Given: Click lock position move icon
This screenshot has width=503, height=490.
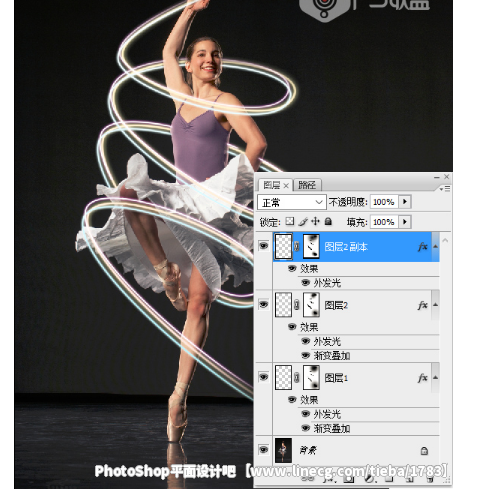Looking at the screenshot, I should point(315,221).
